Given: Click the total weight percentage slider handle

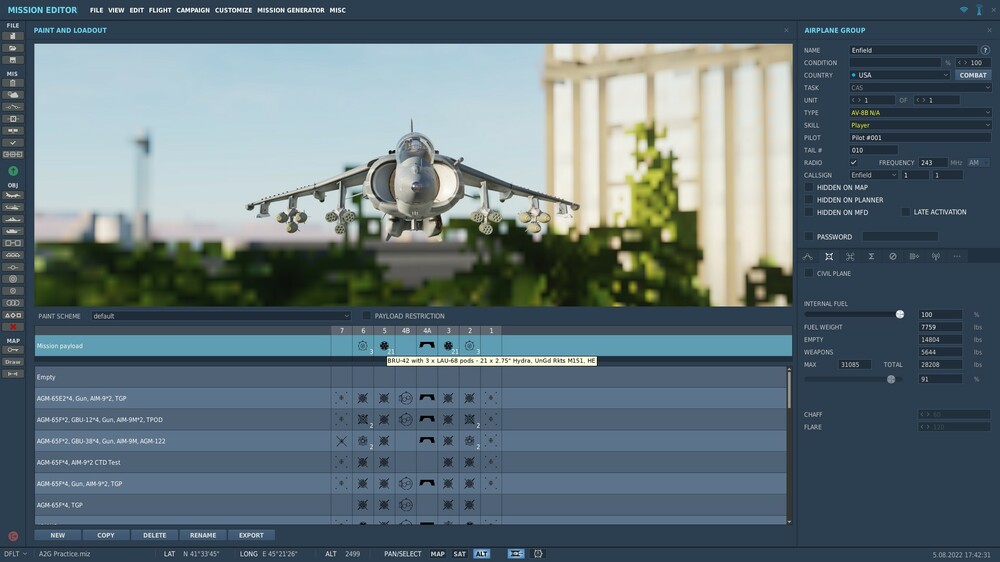Looking at the screenshot, I should (x=891, y=379).
